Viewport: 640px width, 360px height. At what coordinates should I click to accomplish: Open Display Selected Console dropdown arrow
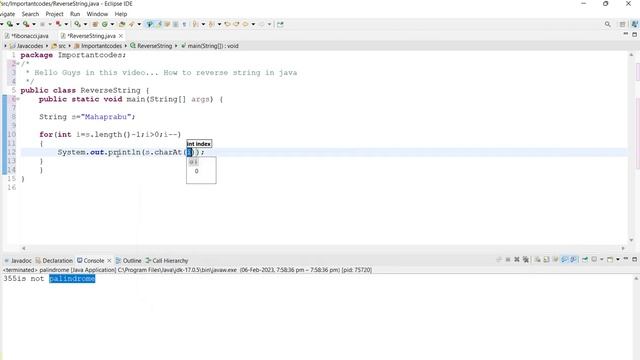click(x=602, y=260)
